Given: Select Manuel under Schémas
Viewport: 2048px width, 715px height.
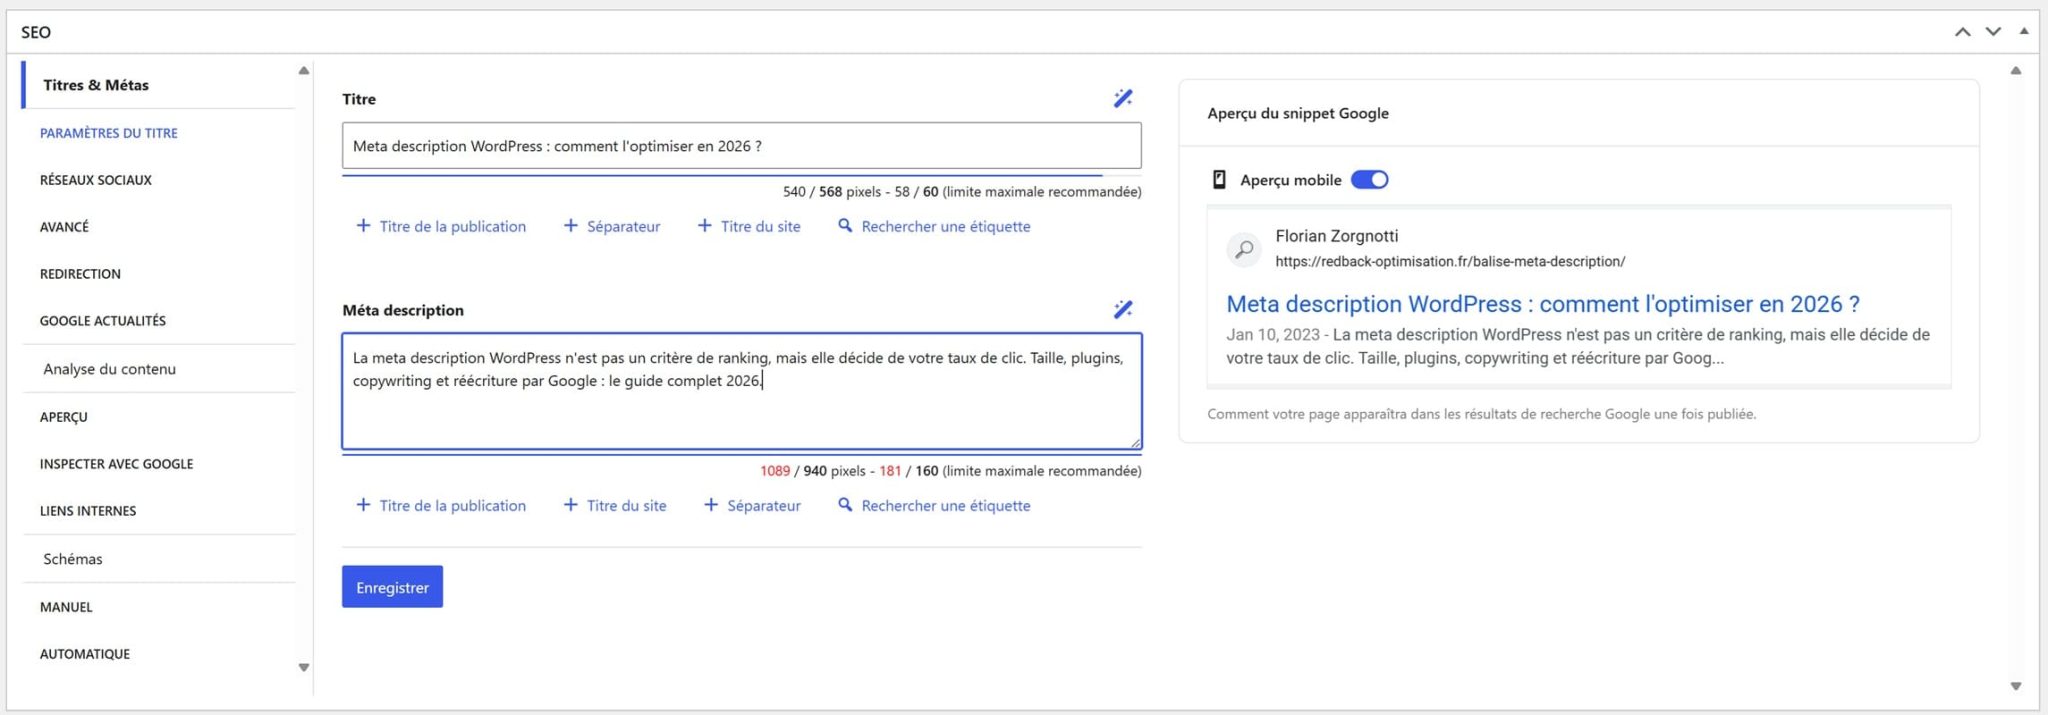Looking at the screenshot, I should click(66, 607).
